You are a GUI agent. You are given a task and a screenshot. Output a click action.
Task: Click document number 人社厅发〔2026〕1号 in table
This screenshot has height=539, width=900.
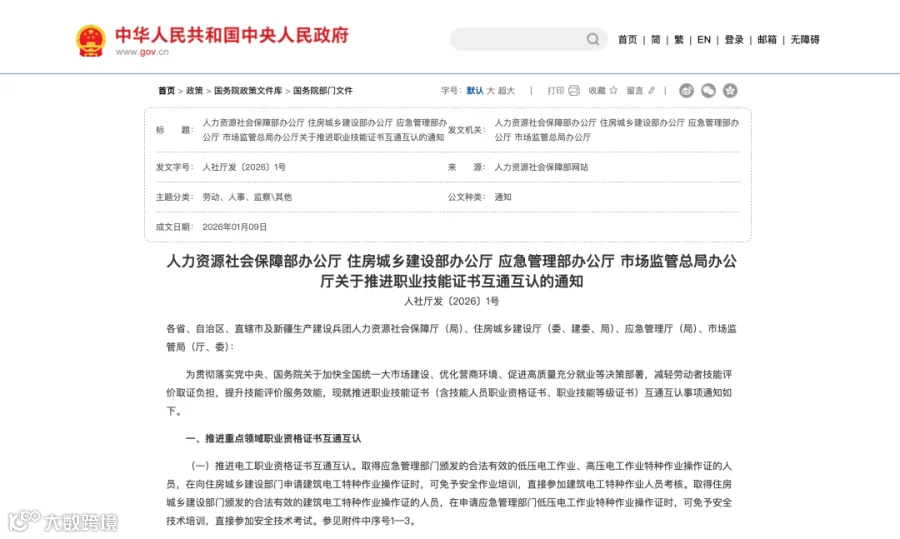244,167
